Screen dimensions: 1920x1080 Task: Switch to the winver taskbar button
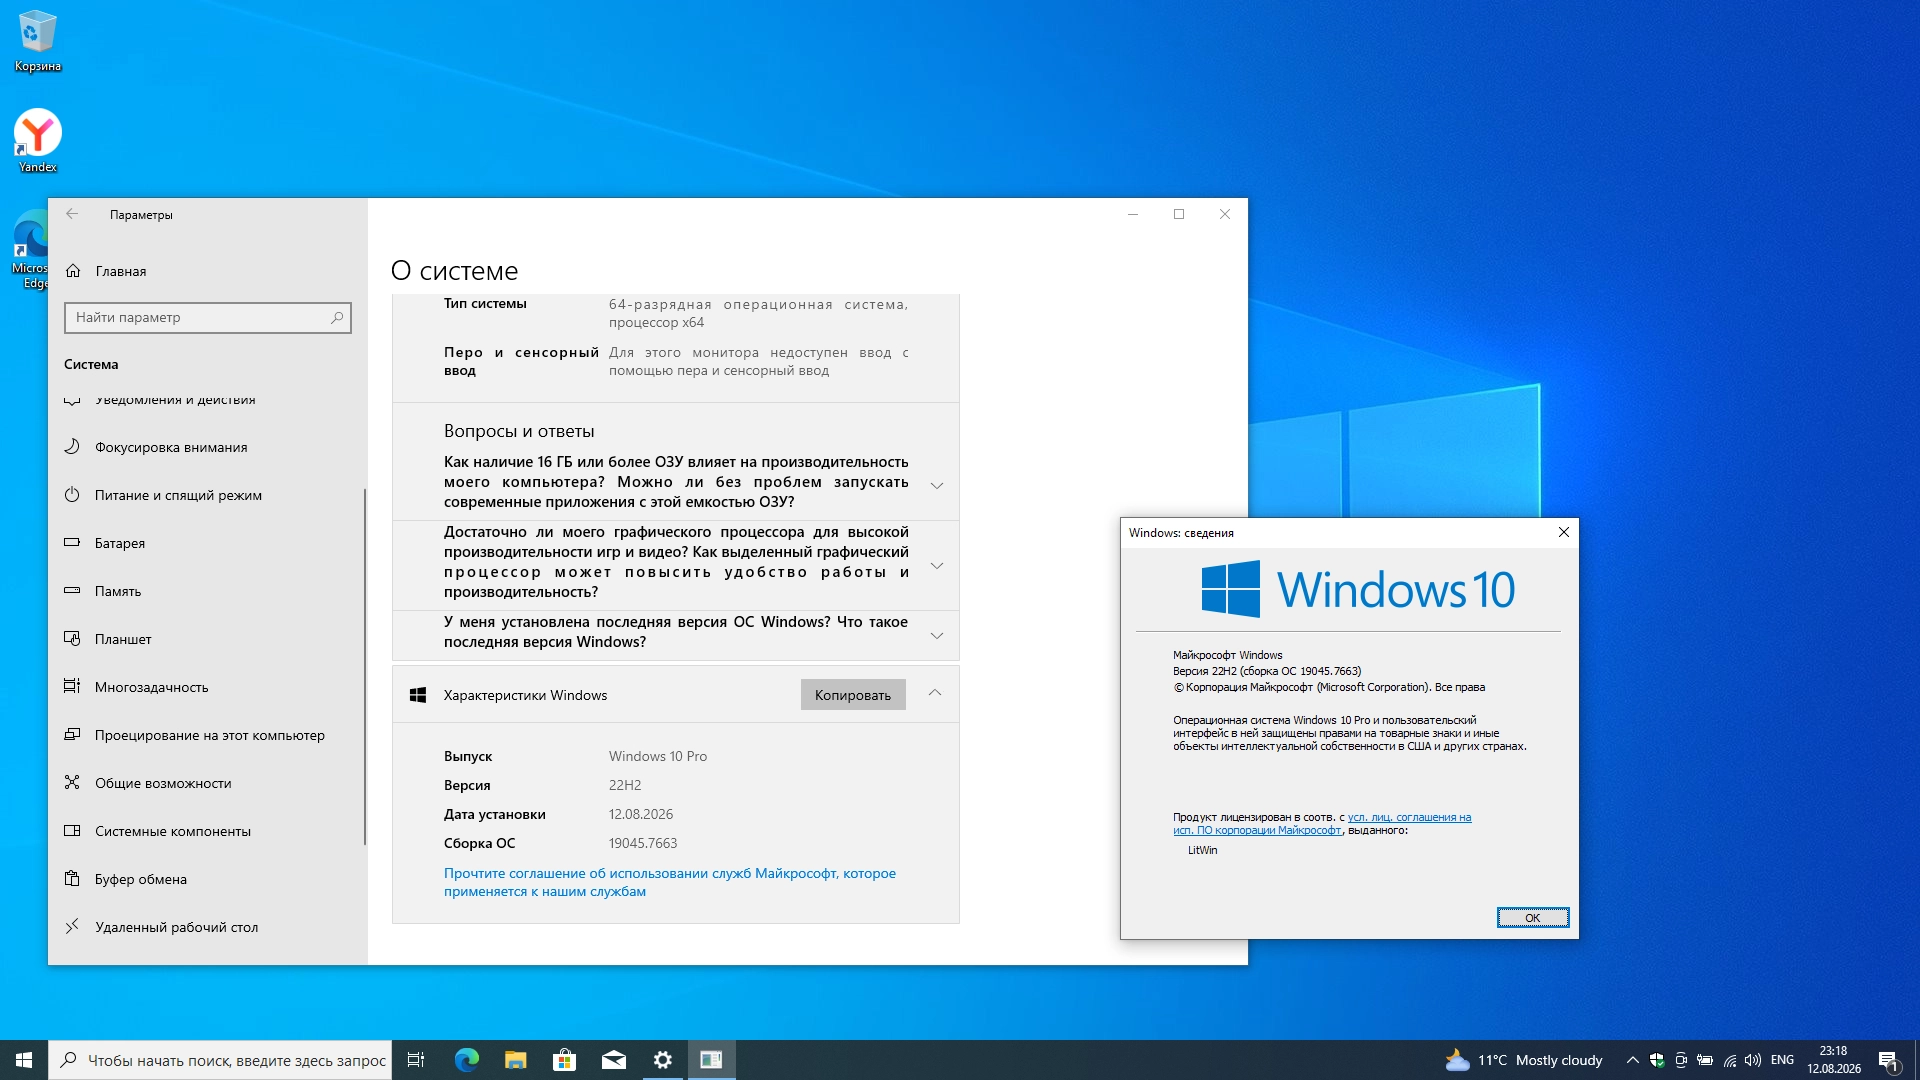point(712,1060)
